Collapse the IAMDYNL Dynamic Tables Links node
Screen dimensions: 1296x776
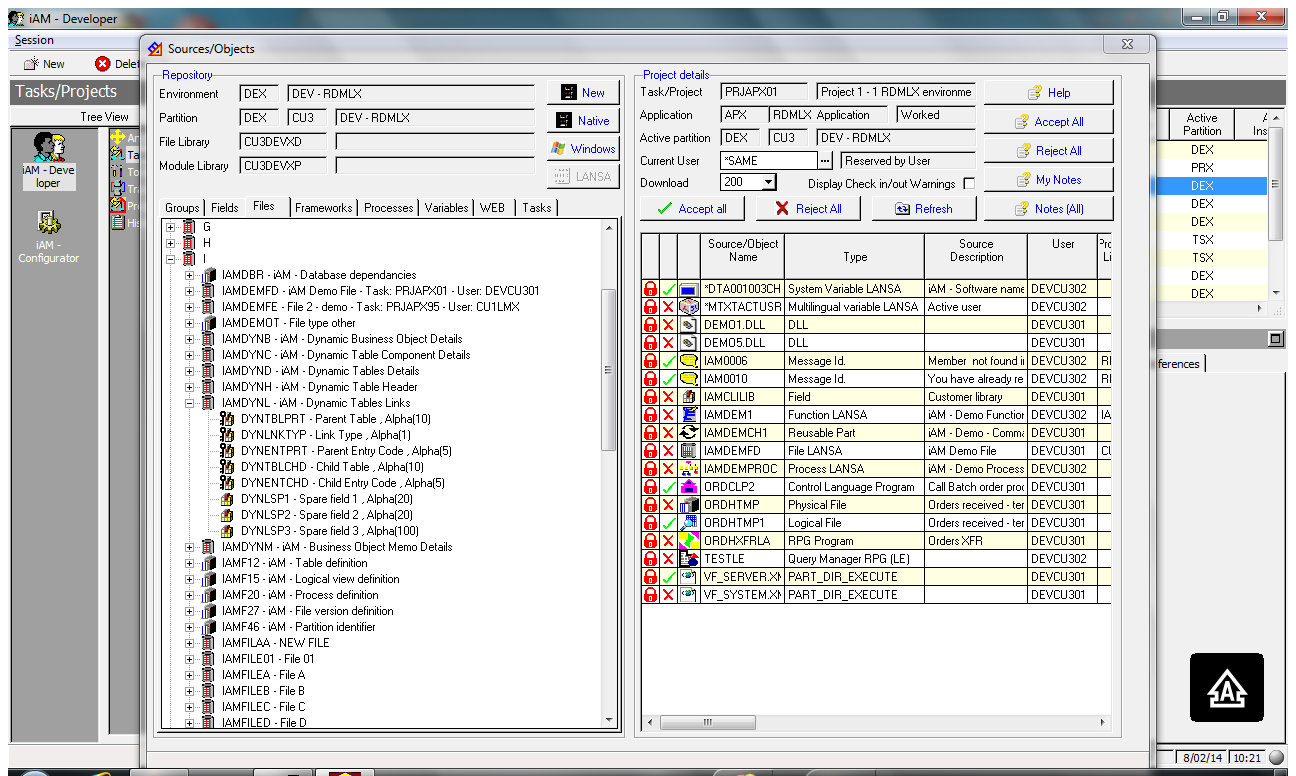(190, 403)
